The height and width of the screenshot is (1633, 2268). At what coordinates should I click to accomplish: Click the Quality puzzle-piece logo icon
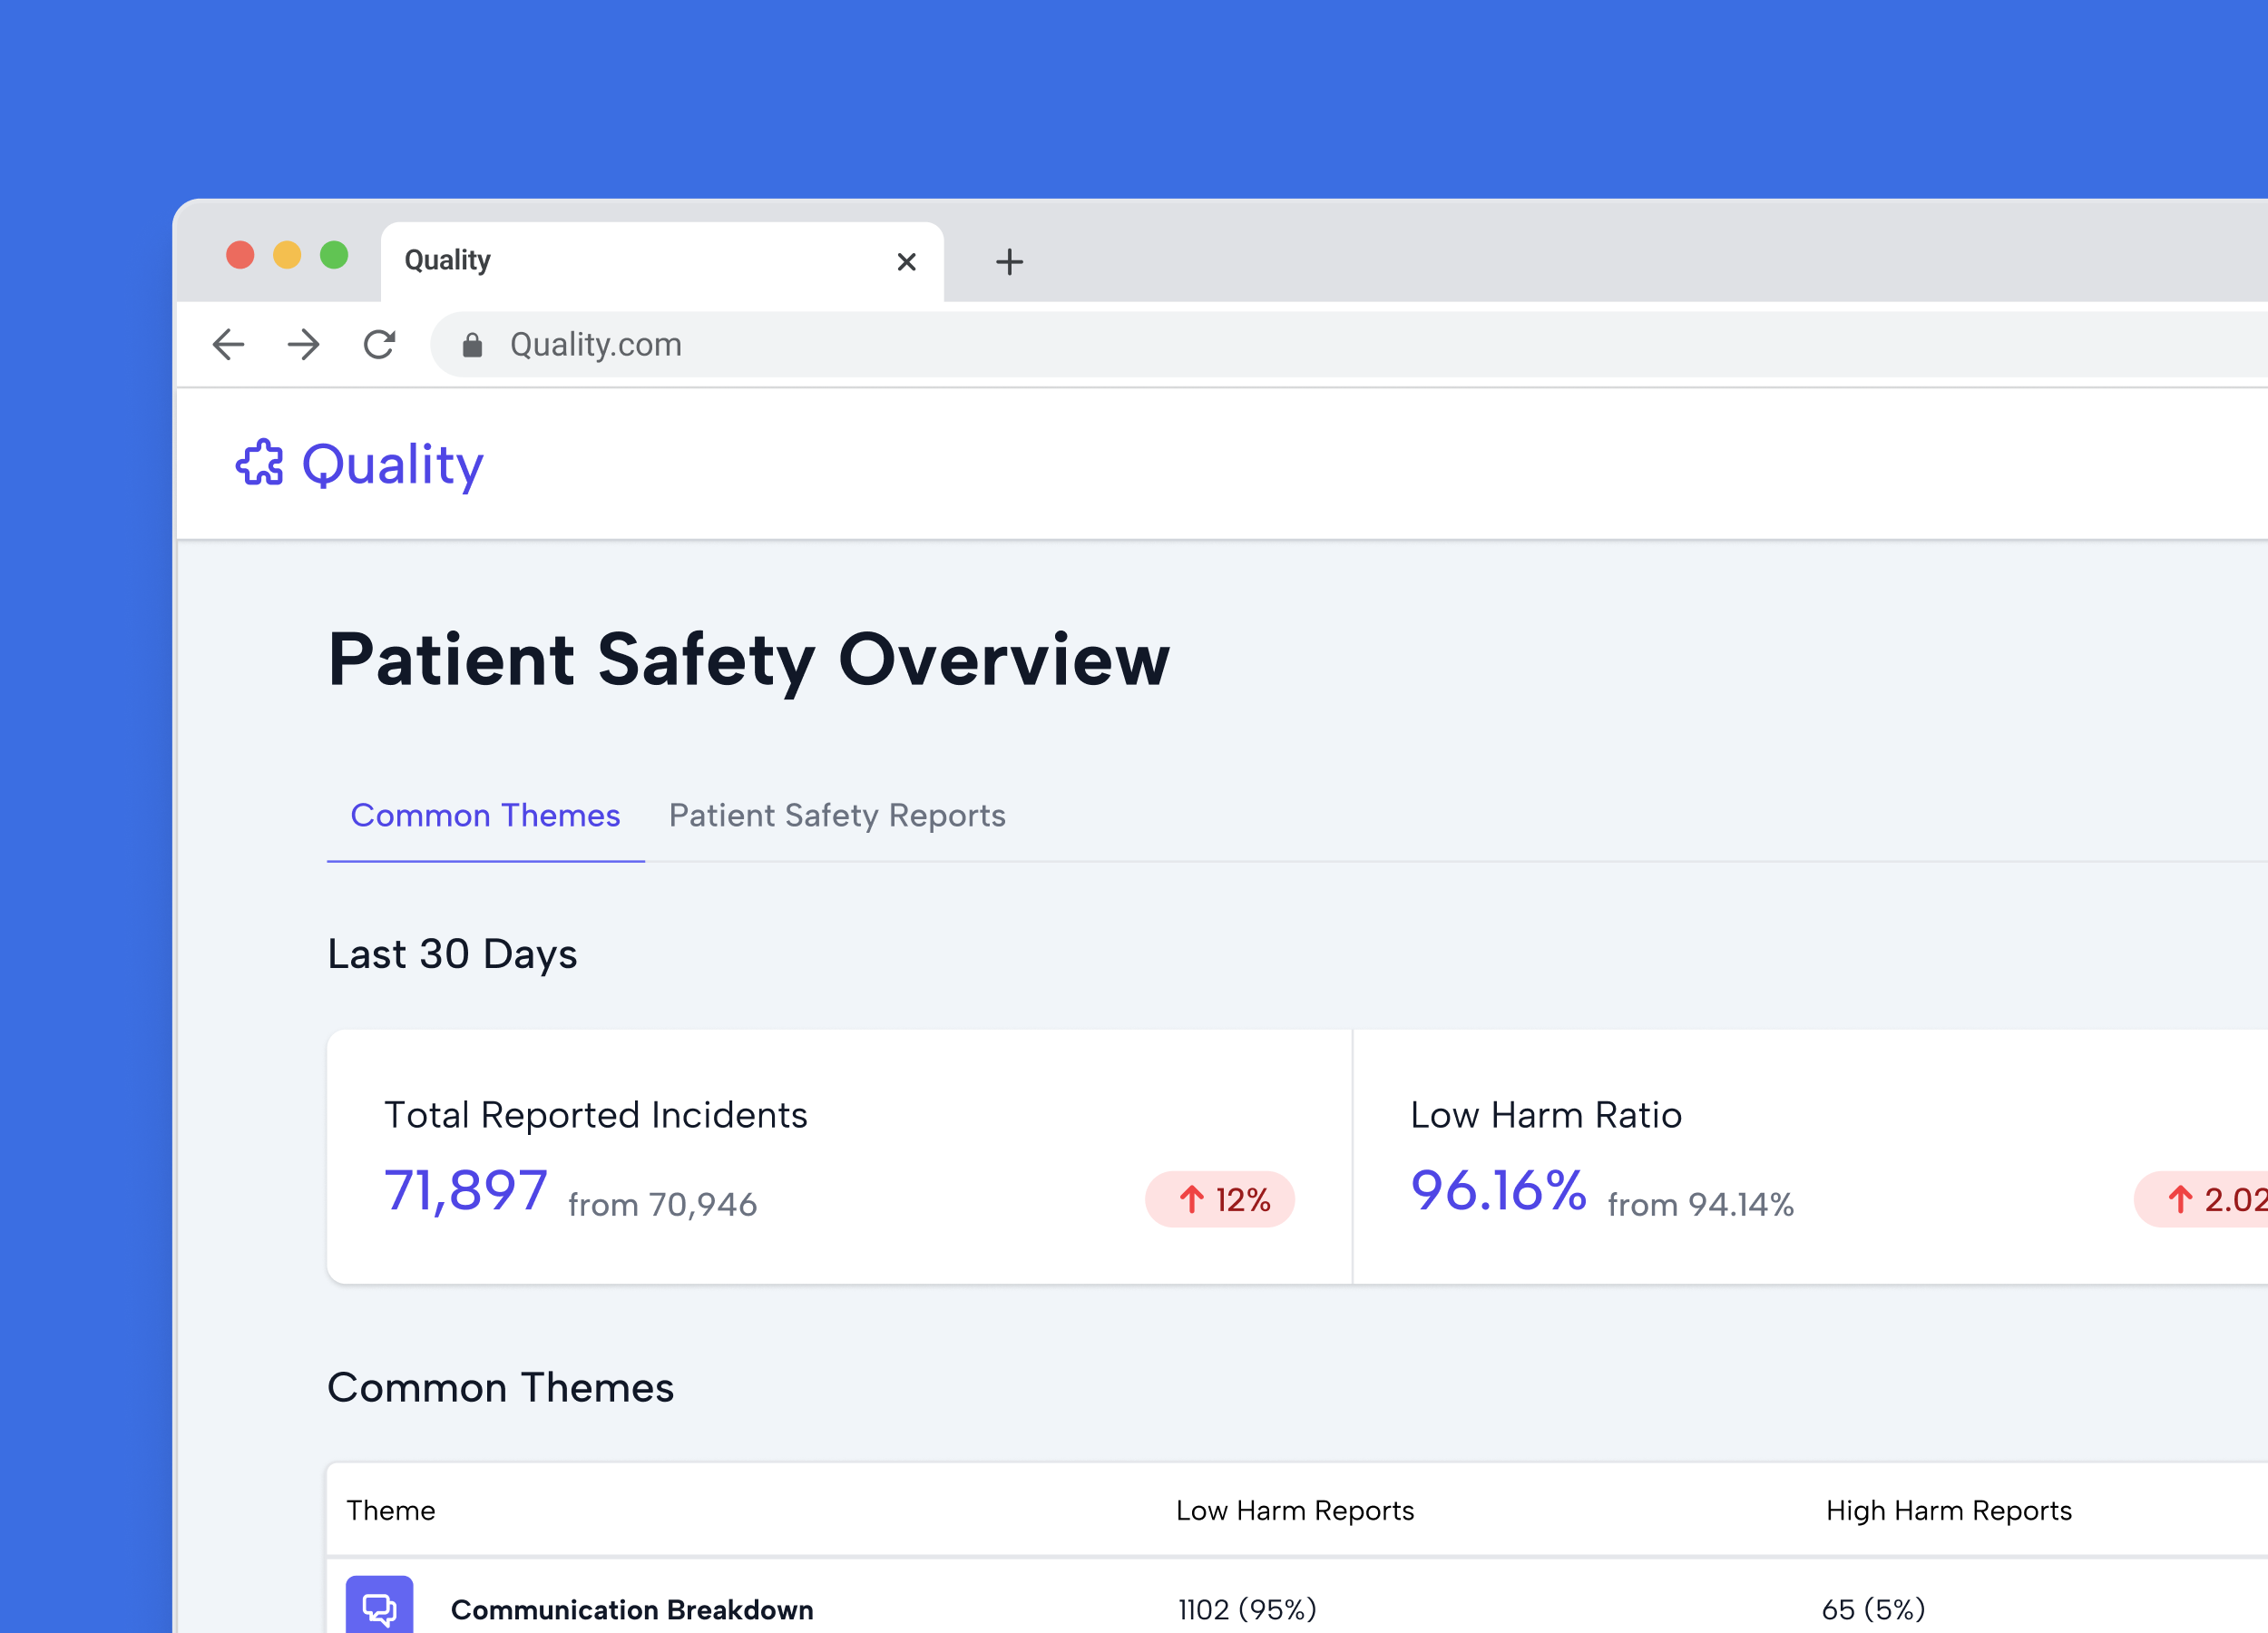[x=260, y=463]
